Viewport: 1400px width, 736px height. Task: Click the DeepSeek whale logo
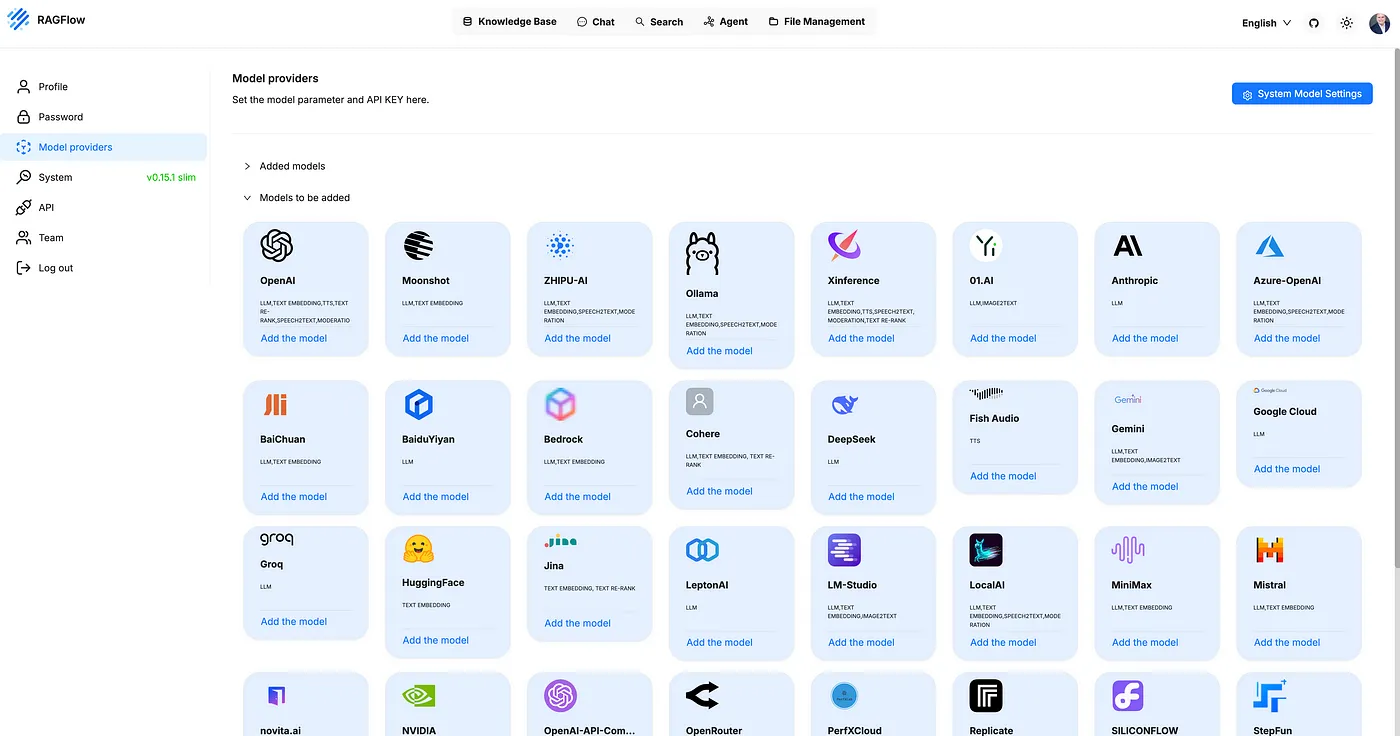click(x=844, y=404)
